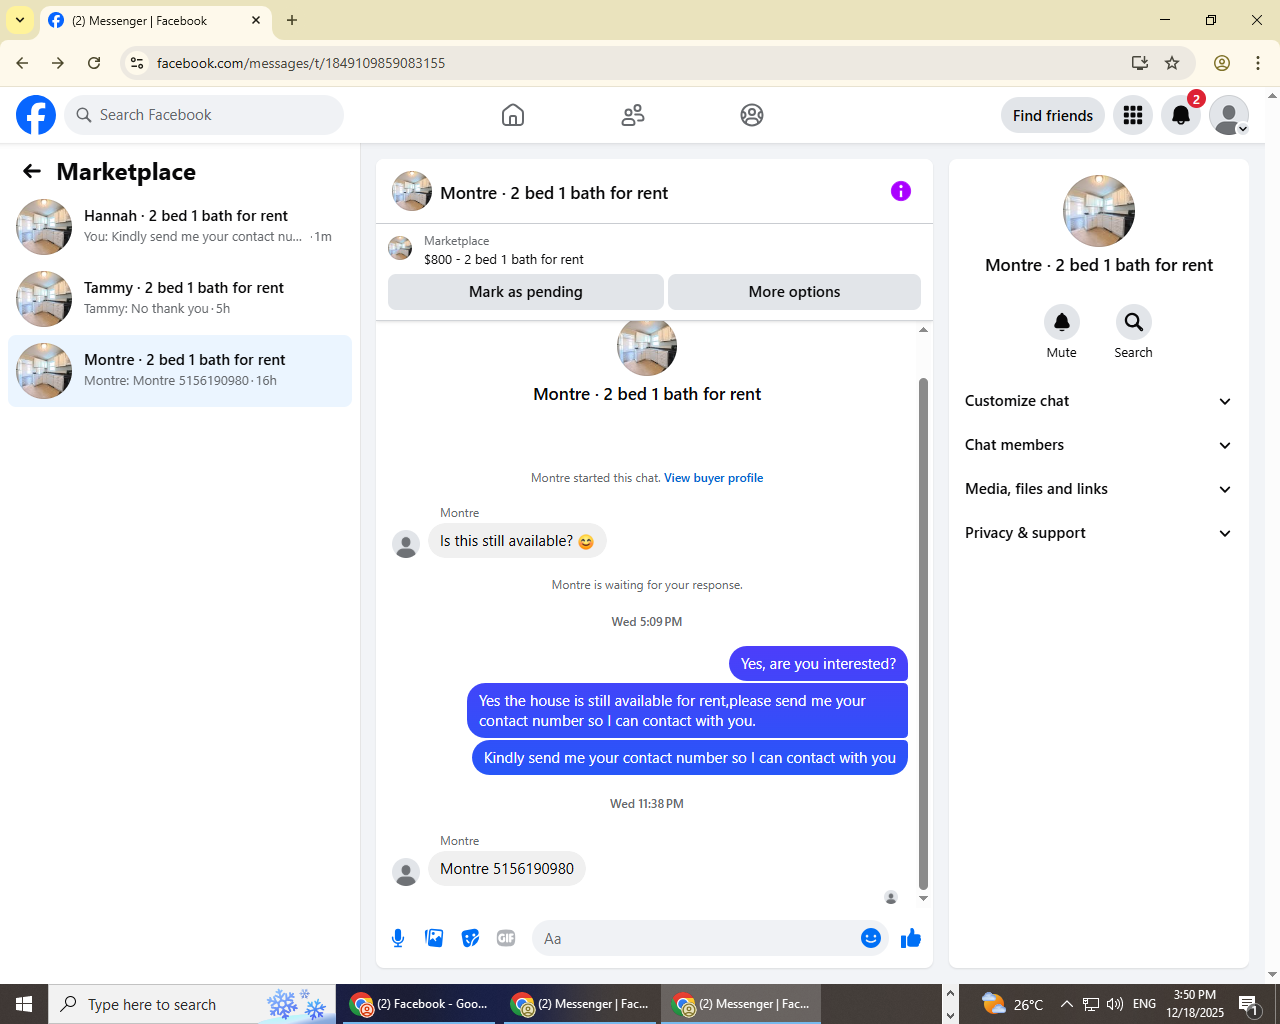The width and height of the screenshot is (1280, 1024).
Task: Expand Customize chat section
Action: tap(1099, 401)
